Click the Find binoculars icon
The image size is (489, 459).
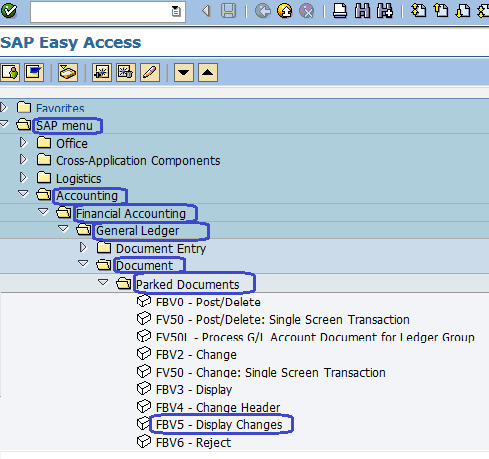(x=363, y=11)
